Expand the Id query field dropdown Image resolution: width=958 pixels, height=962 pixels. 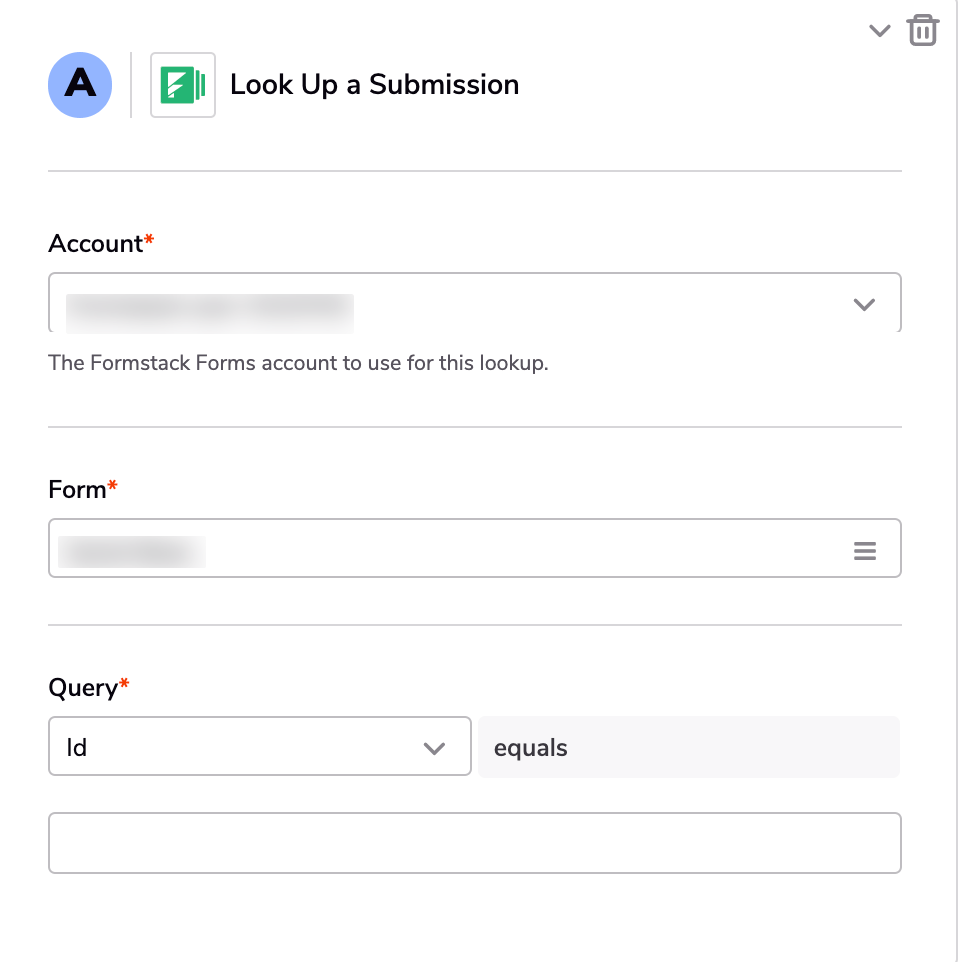(x=434, y=746)
